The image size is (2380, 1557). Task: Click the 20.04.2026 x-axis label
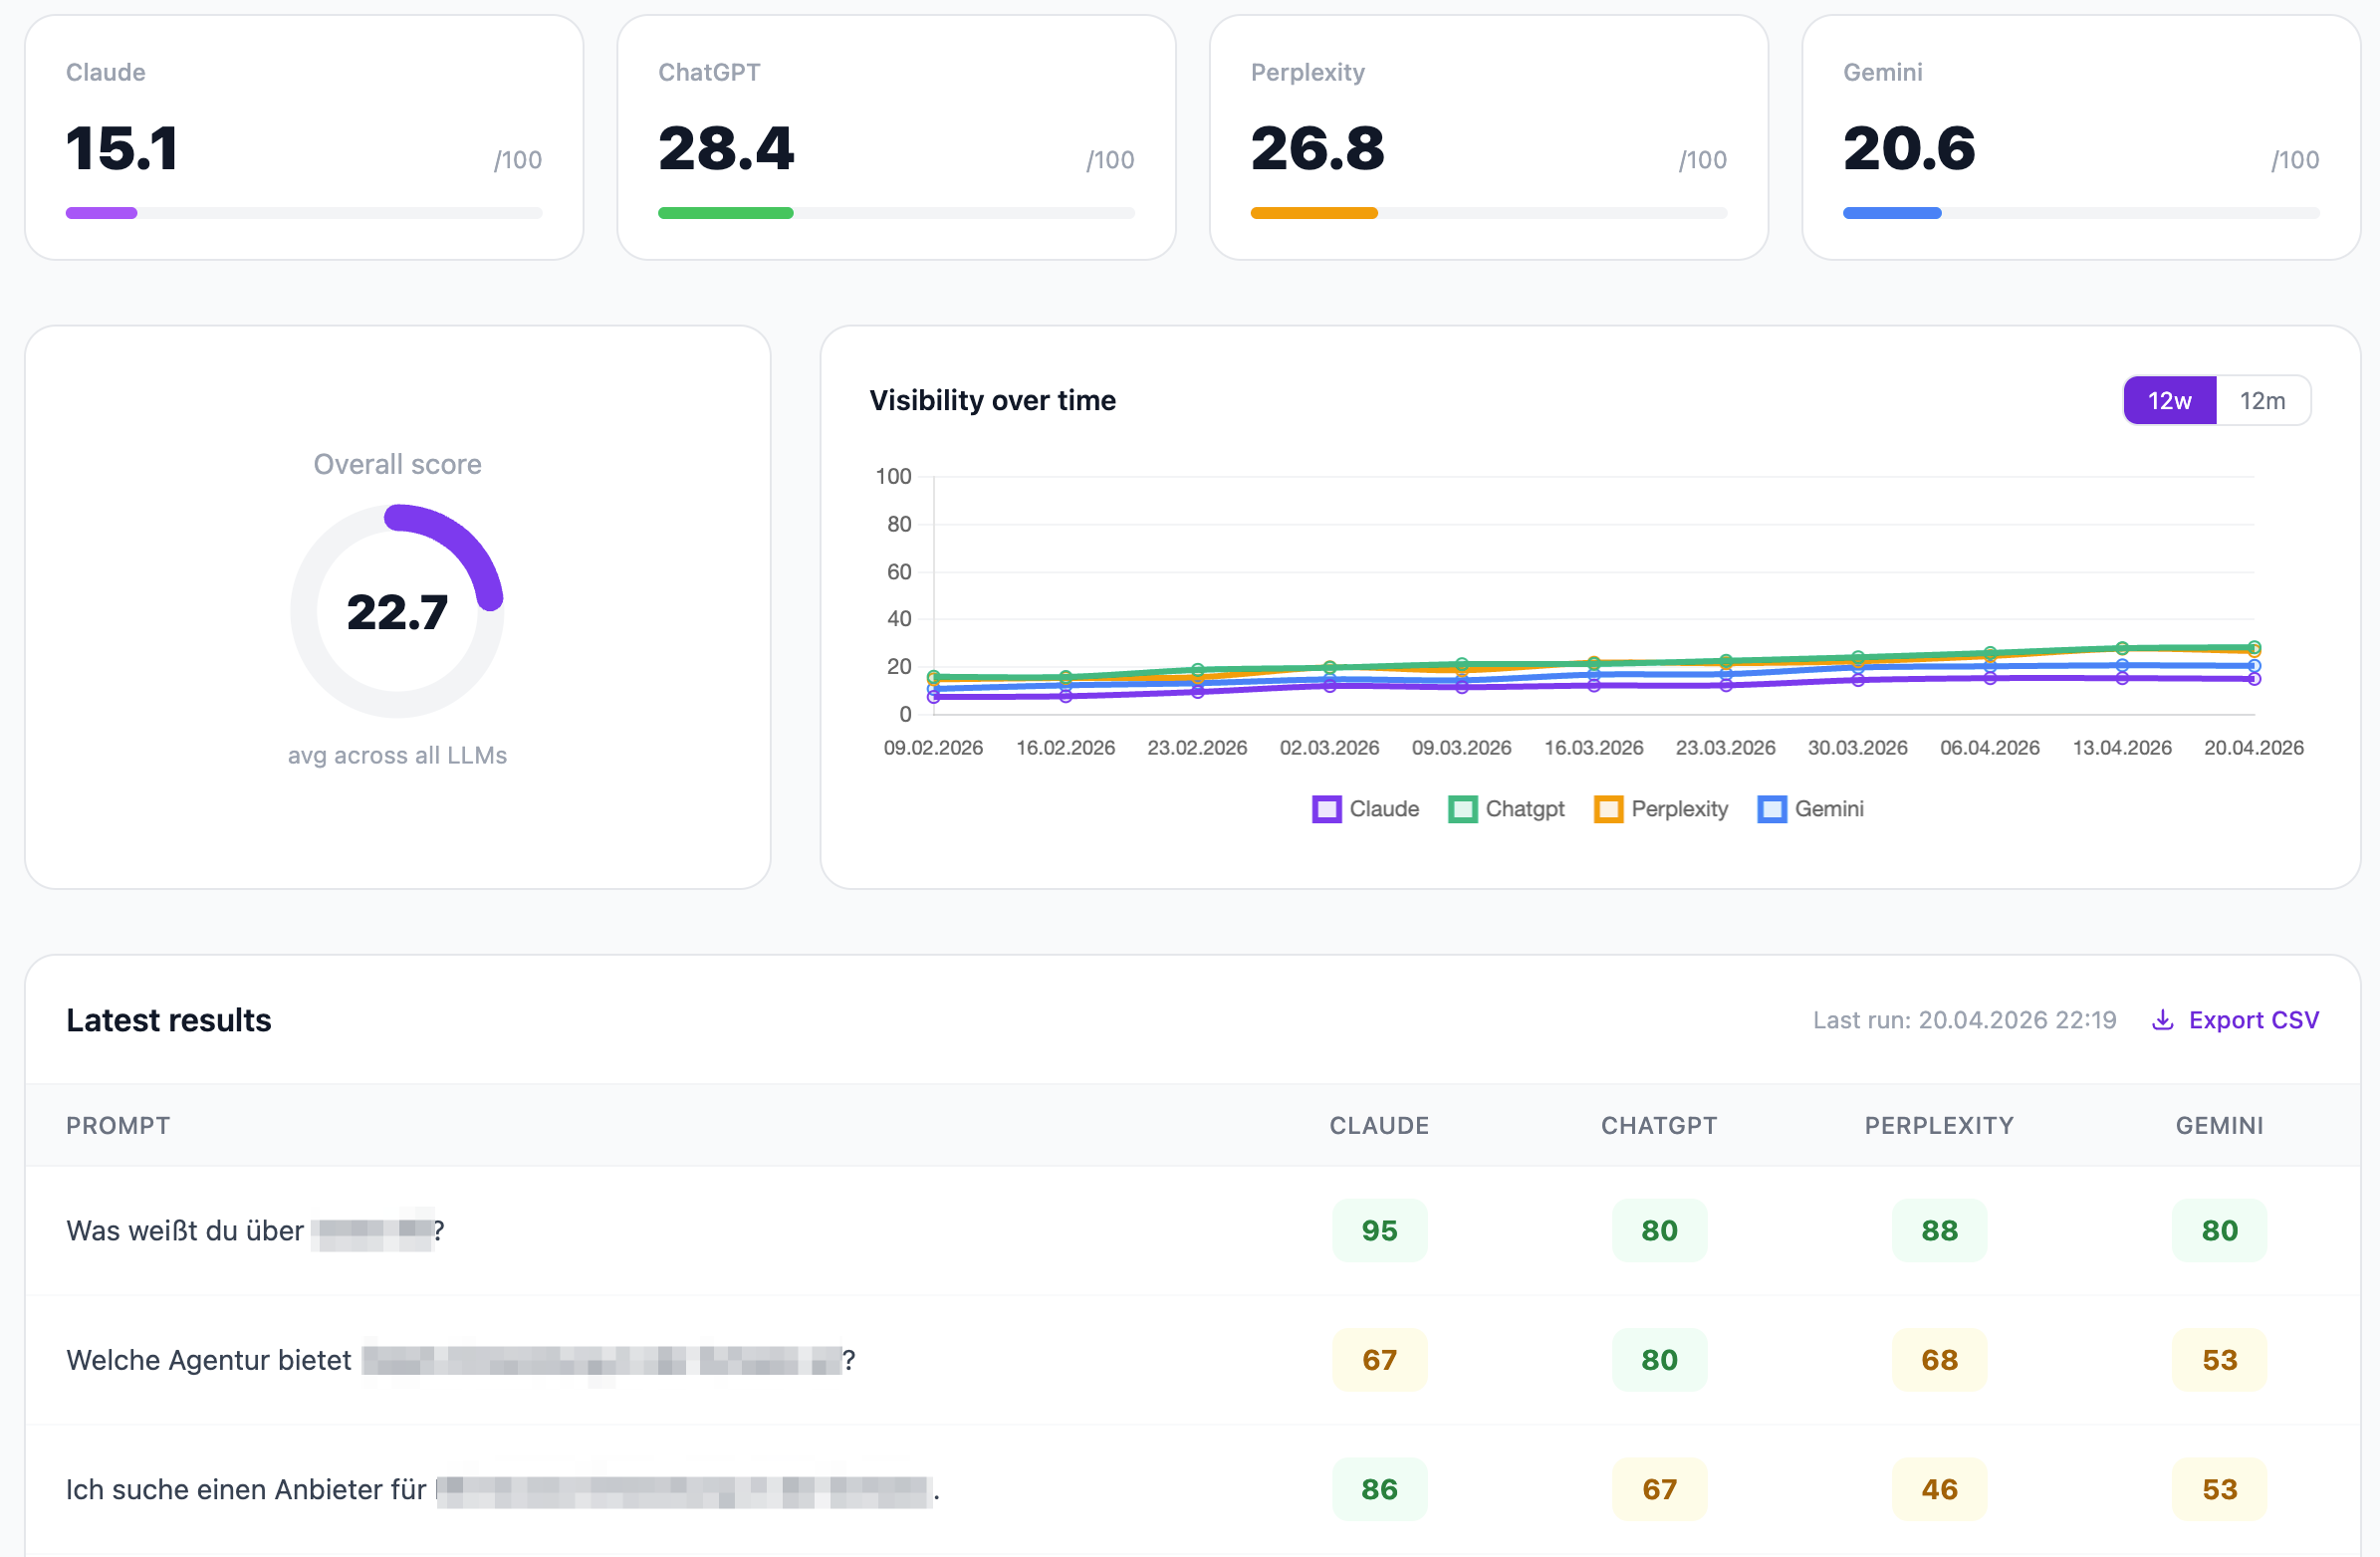click(2253, 748)
